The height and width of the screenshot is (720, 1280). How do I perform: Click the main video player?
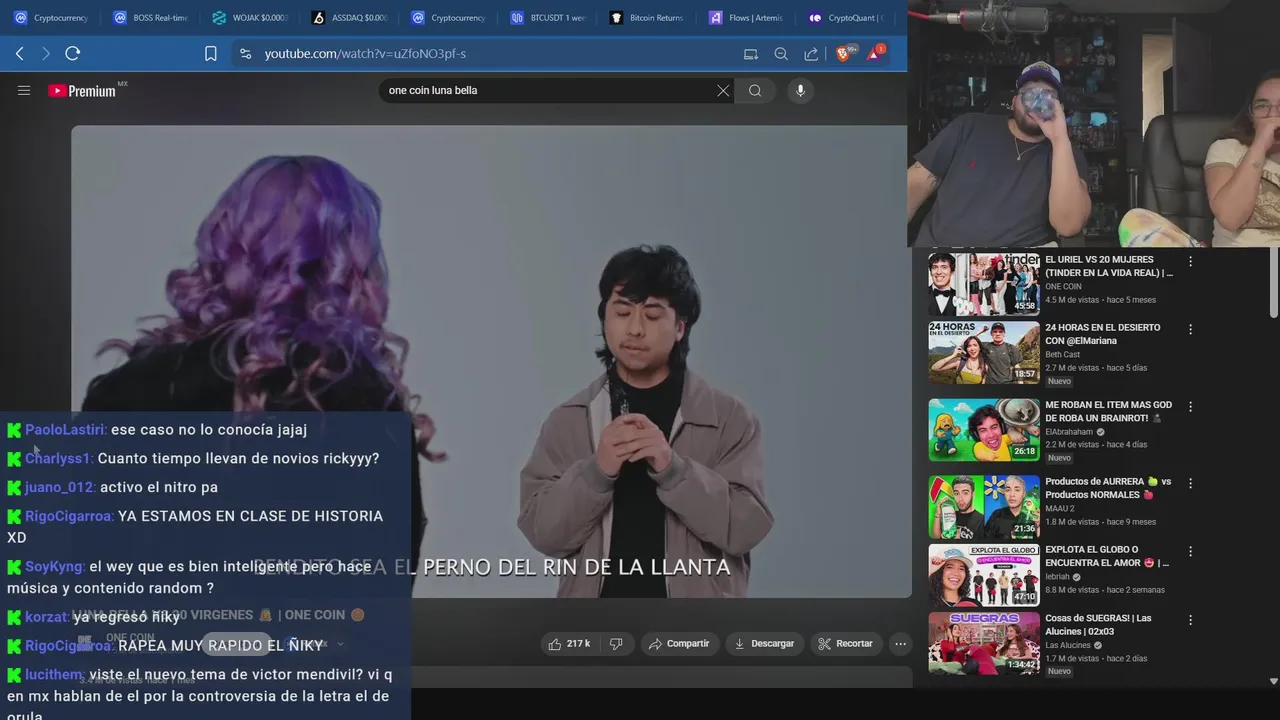pyautogui.click(x=490, y=361)
